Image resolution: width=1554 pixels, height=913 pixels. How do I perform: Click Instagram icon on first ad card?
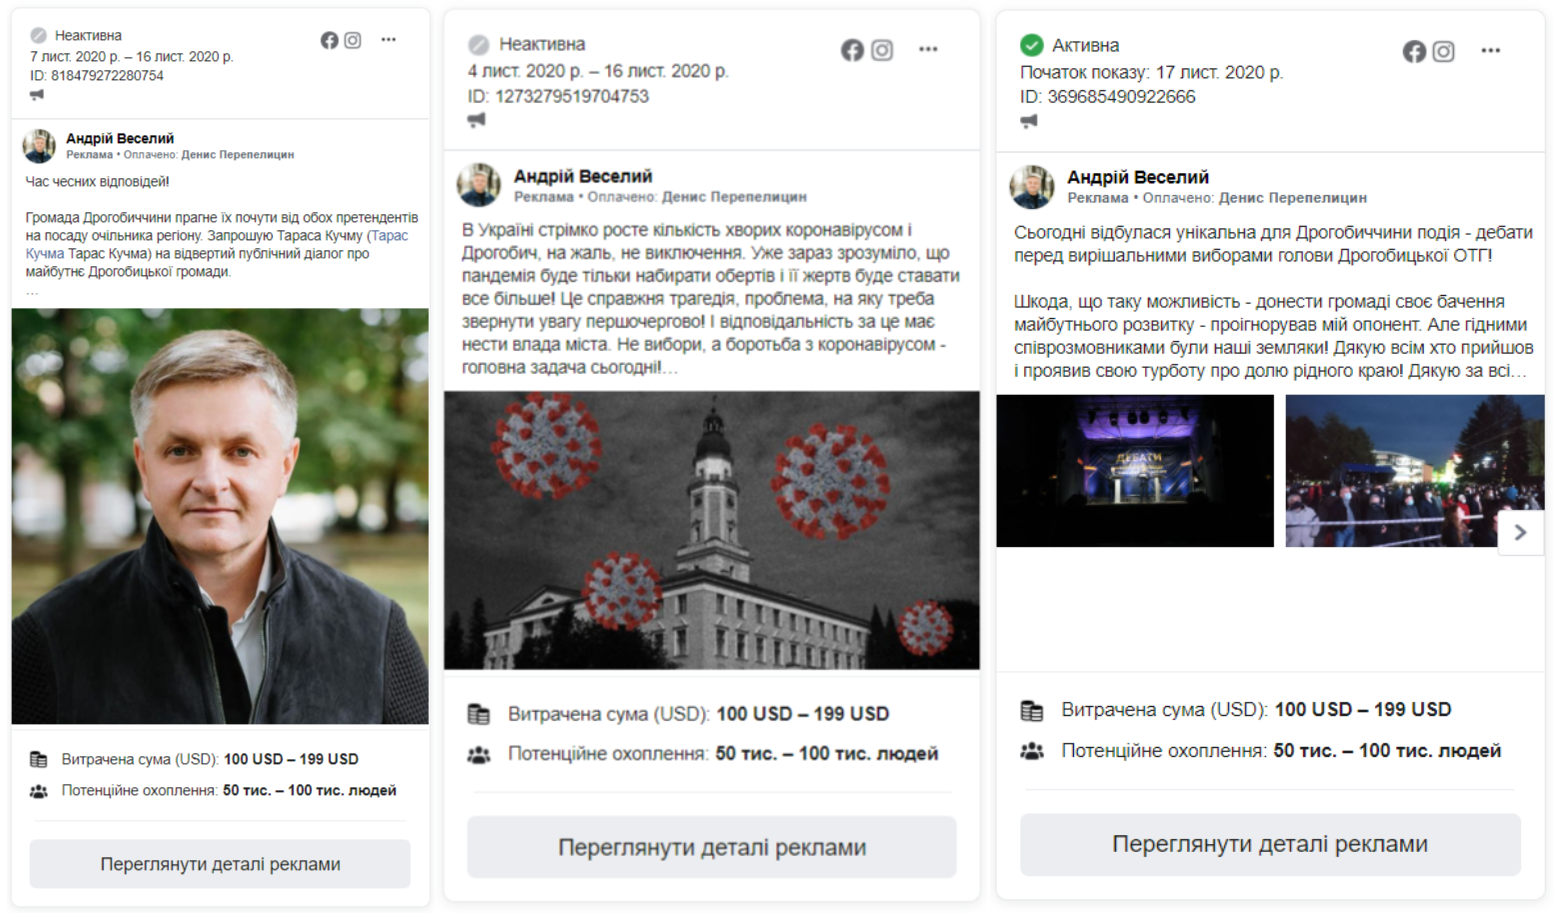point(352,40)
